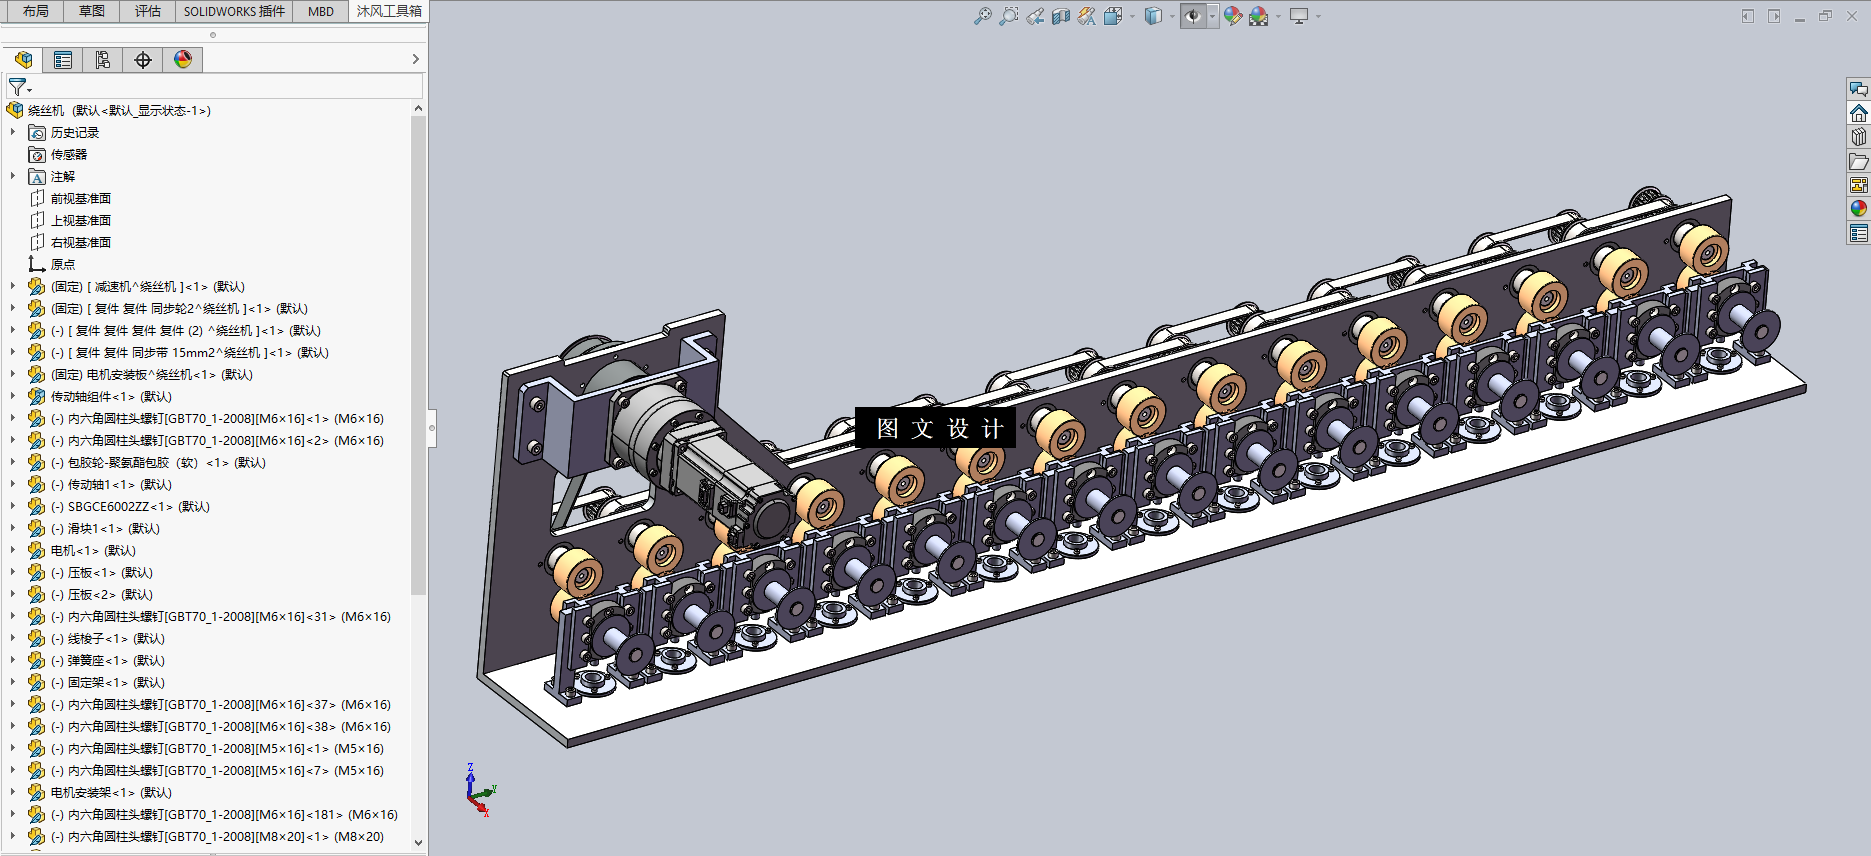Click the Display Style icon

[x=1153, y=16]
